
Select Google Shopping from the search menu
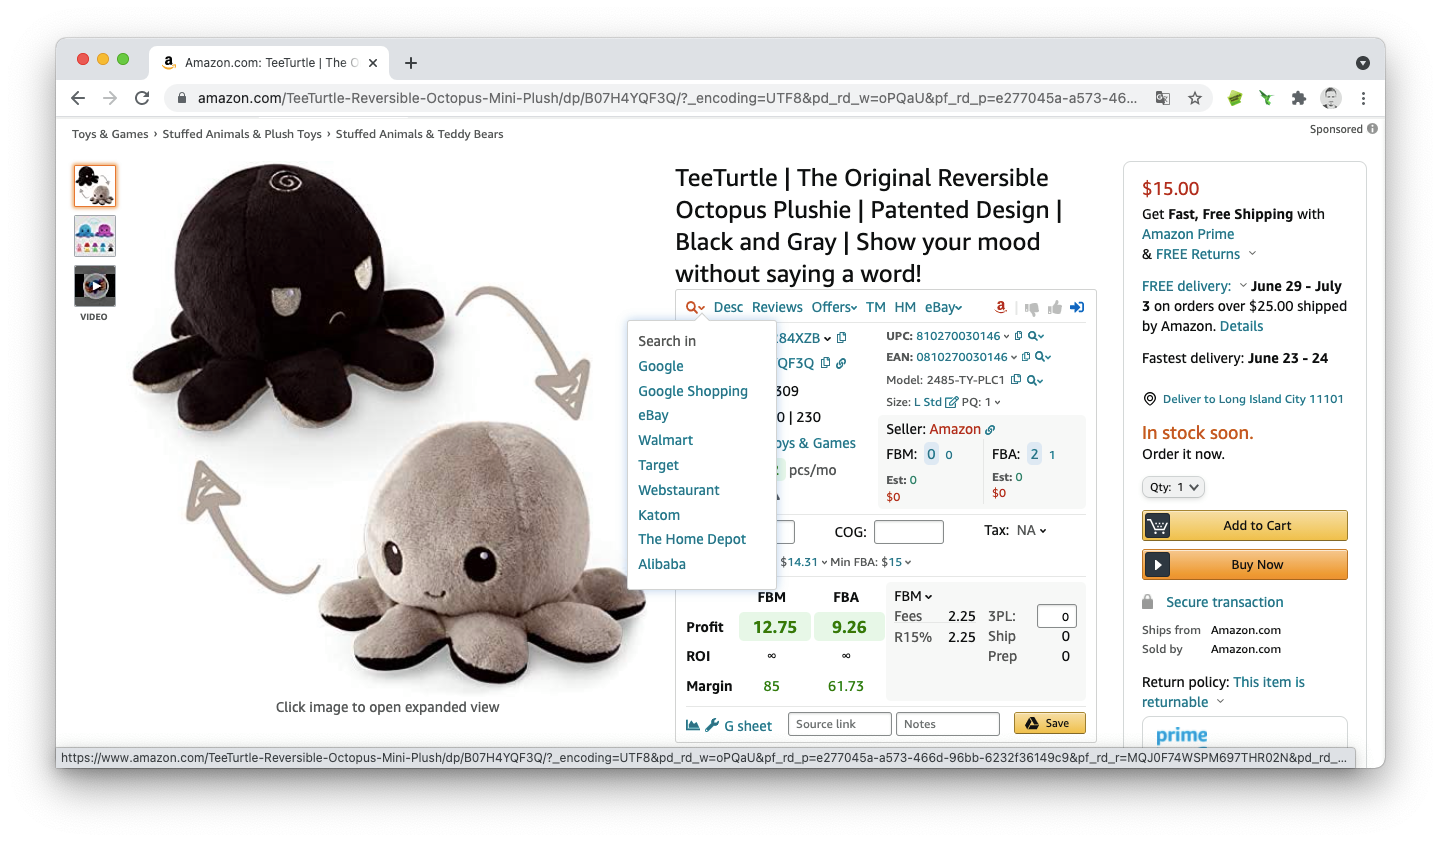click(x=693, y=391)
